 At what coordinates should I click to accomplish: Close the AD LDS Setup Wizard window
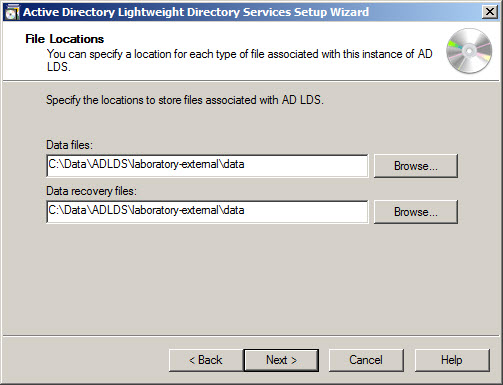coord(490,12)
